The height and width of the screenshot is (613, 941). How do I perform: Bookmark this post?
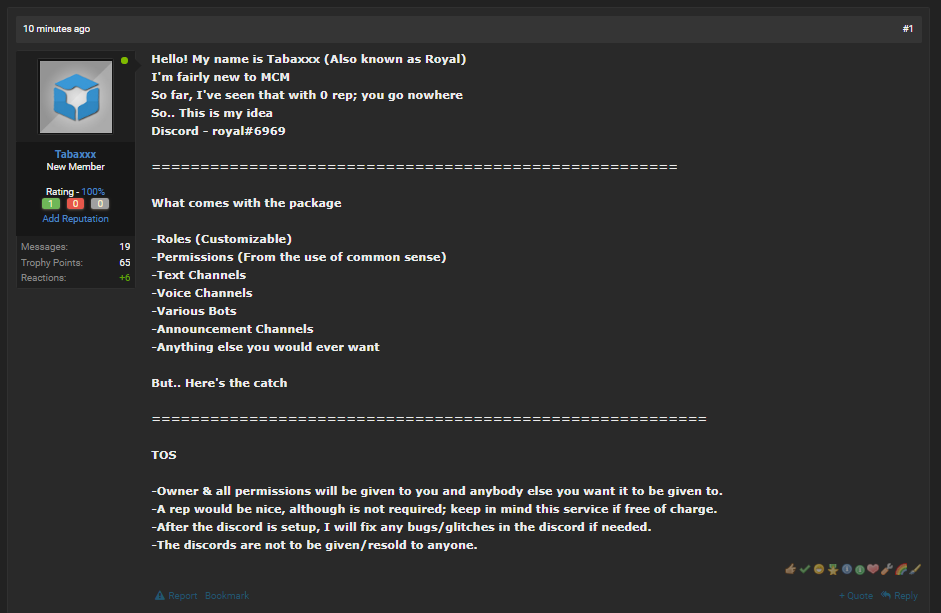(227, 596)
